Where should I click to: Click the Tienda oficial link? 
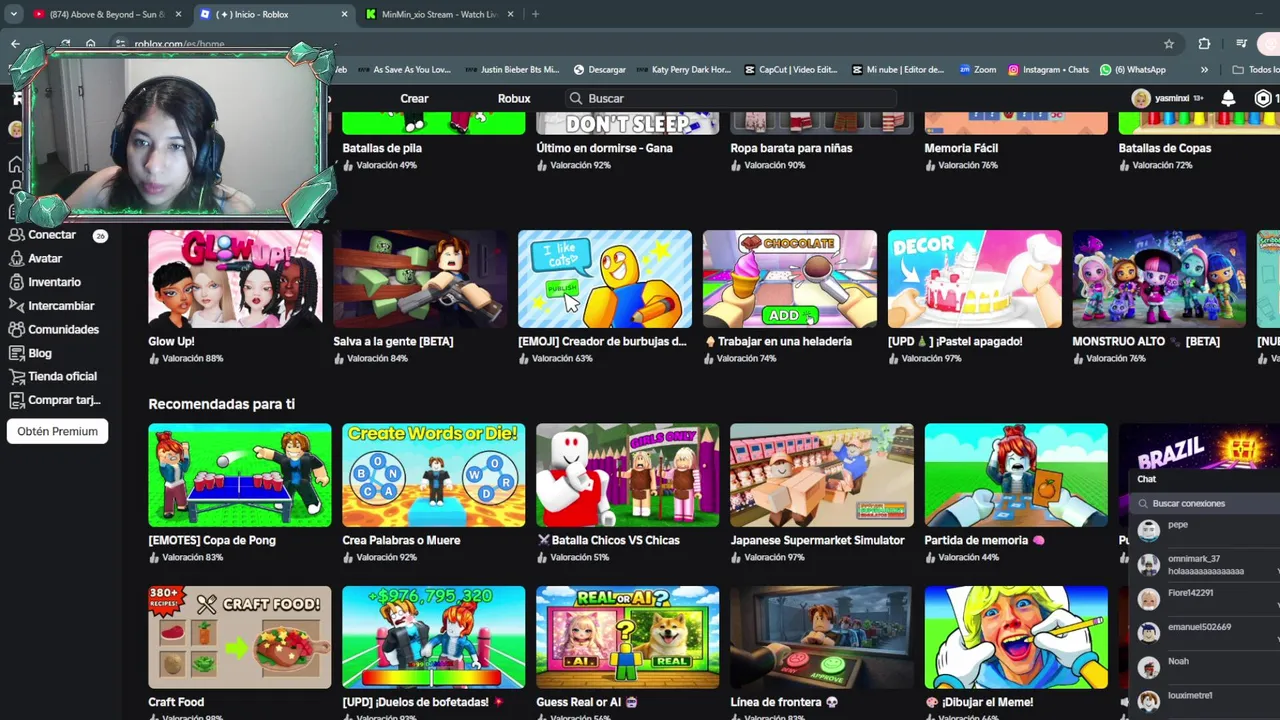tap(62, 376)
